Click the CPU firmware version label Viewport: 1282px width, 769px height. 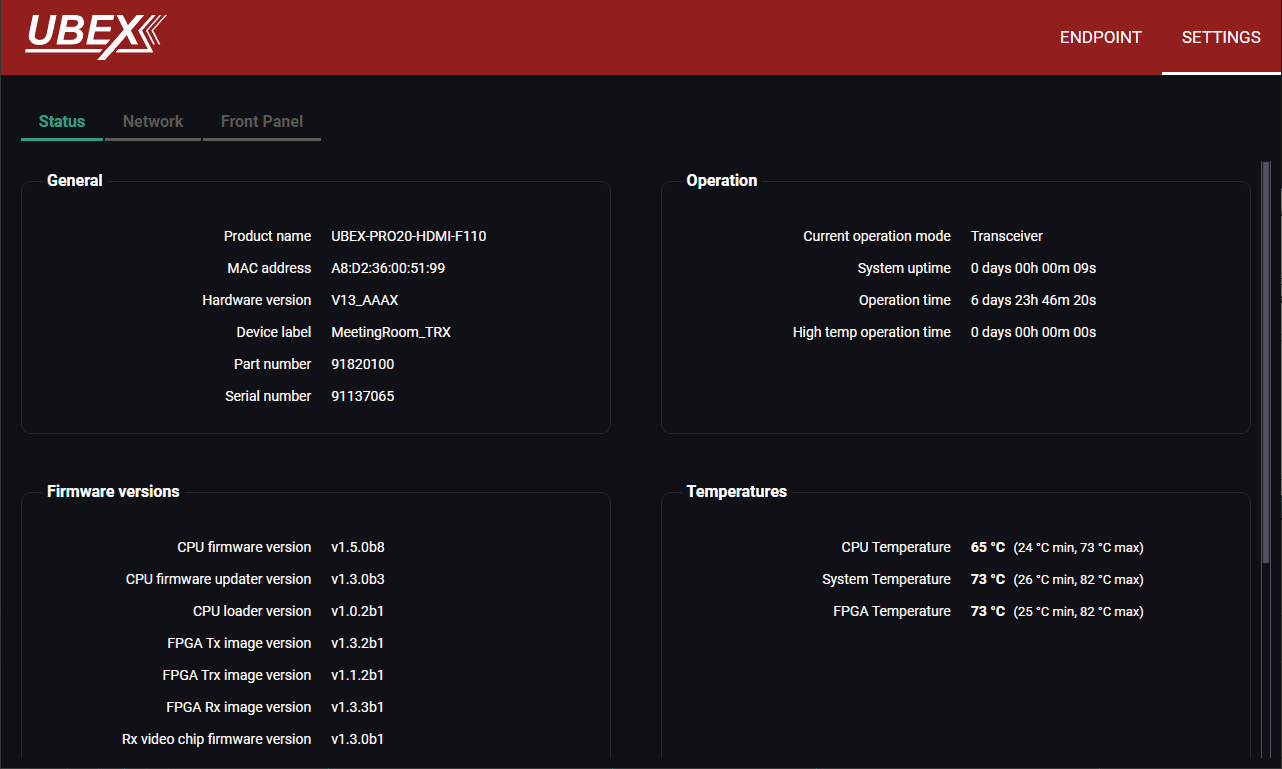(244, 547)
